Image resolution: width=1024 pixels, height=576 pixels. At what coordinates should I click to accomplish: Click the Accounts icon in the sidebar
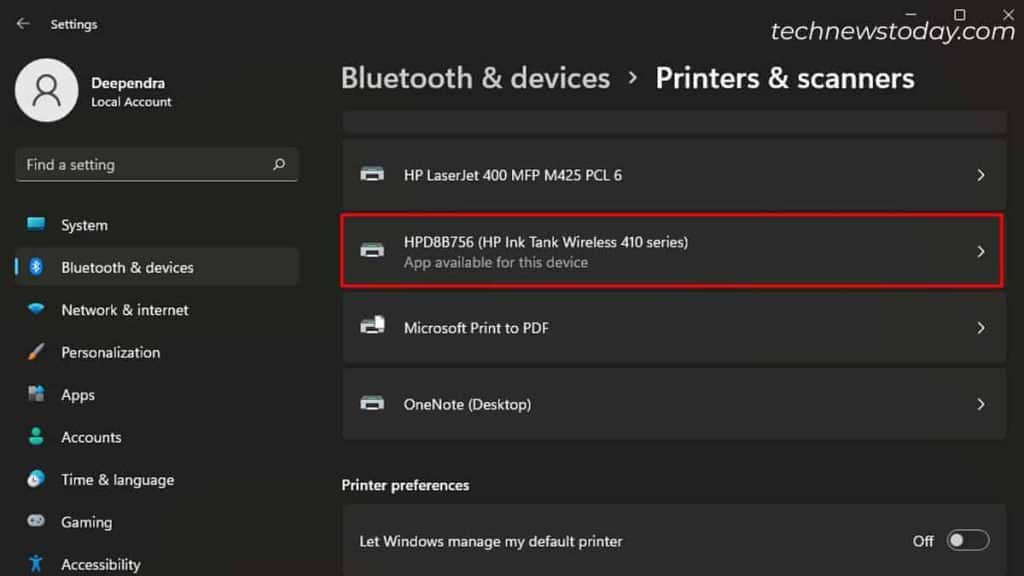pyautogui.click(x=35, y=437)
